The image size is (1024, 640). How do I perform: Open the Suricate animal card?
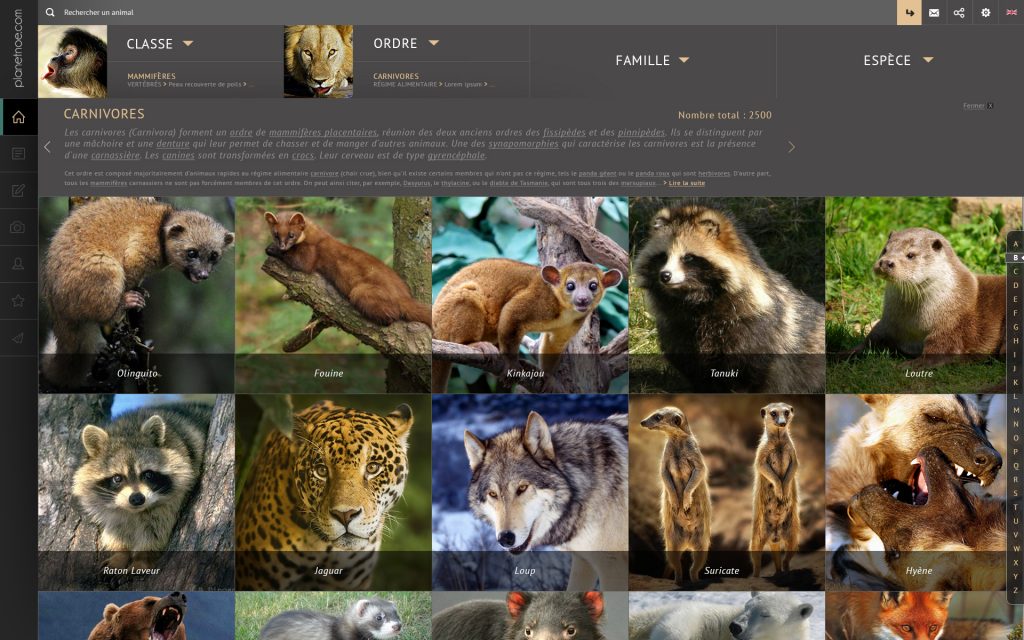pos(727,492)
